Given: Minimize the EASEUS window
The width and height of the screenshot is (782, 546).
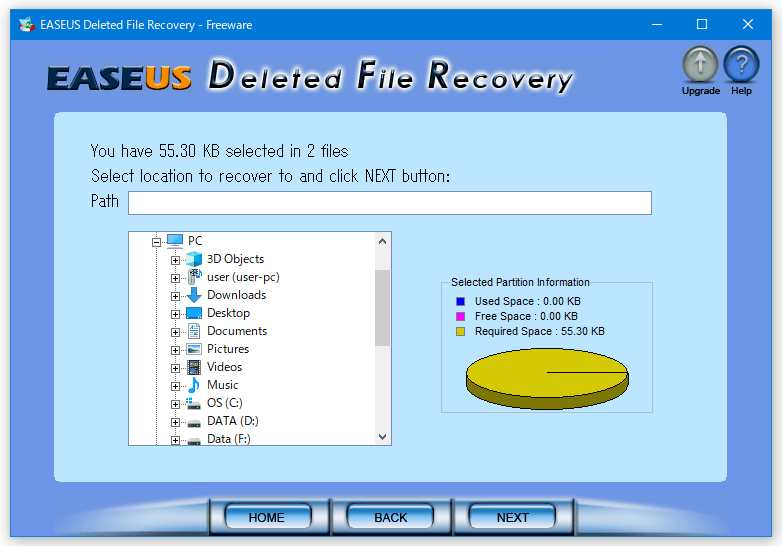Looking at the screenshot, I should click(x=657, y=24).
